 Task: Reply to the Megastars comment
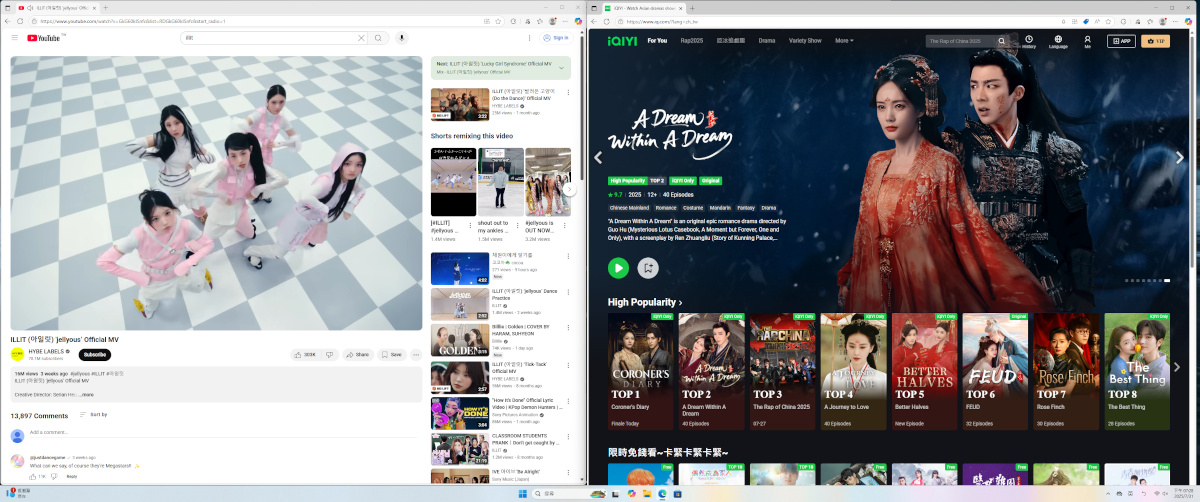click(72, 476)
